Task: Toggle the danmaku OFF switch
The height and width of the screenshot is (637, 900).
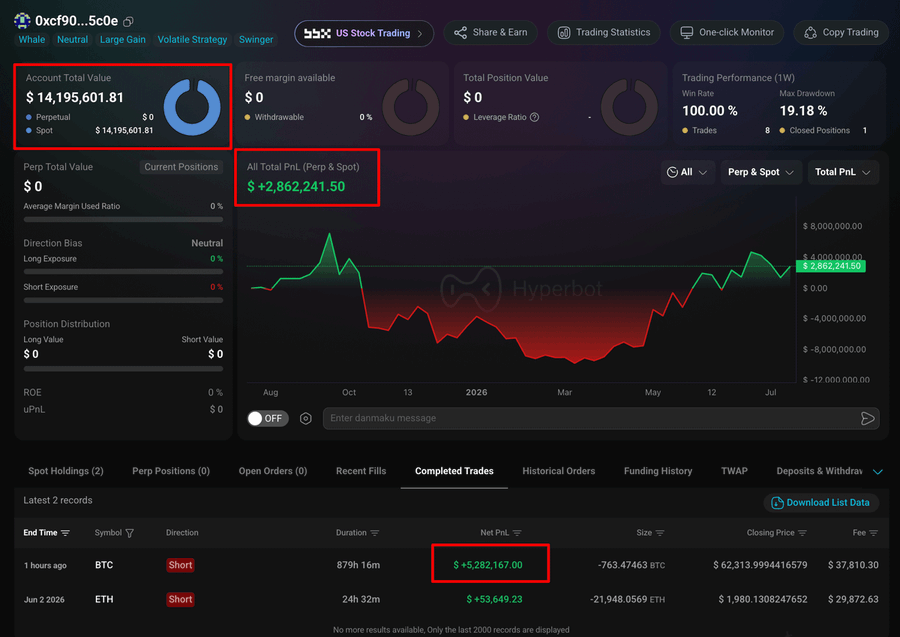Action: [267, 418]
